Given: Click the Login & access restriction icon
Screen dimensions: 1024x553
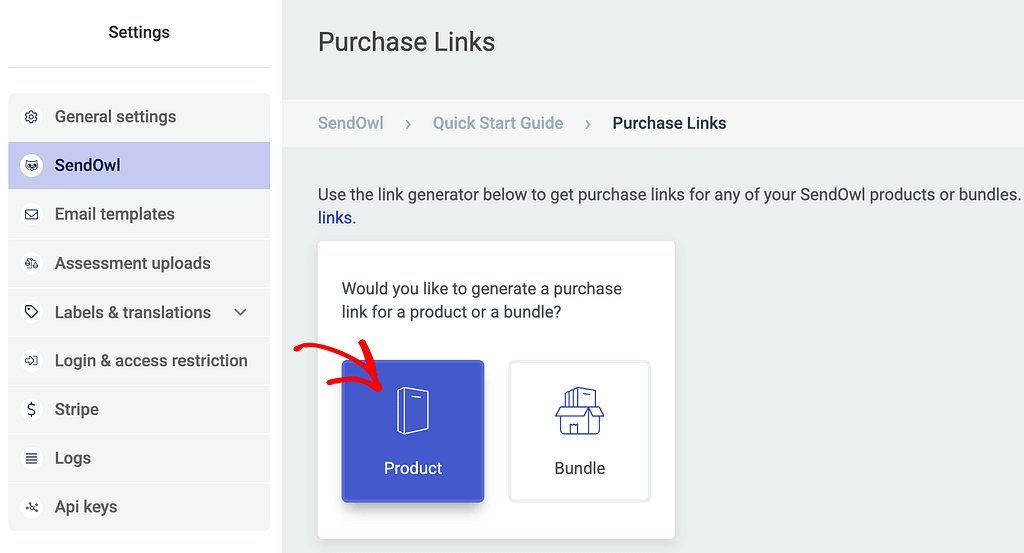Looking at the screenshot, I should click(x=31, y=360).
